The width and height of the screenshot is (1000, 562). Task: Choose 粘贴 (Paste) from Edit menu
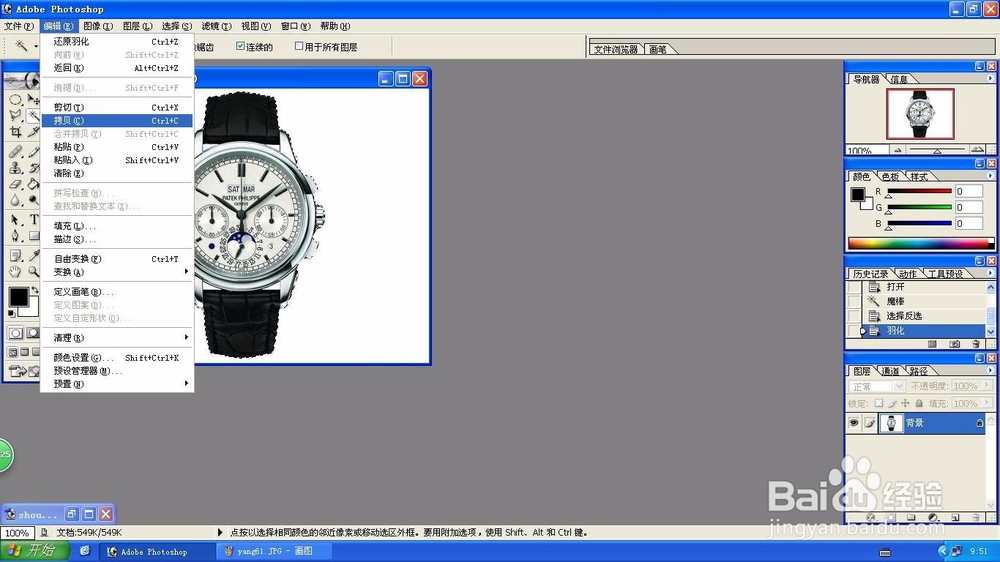point(117,147)
